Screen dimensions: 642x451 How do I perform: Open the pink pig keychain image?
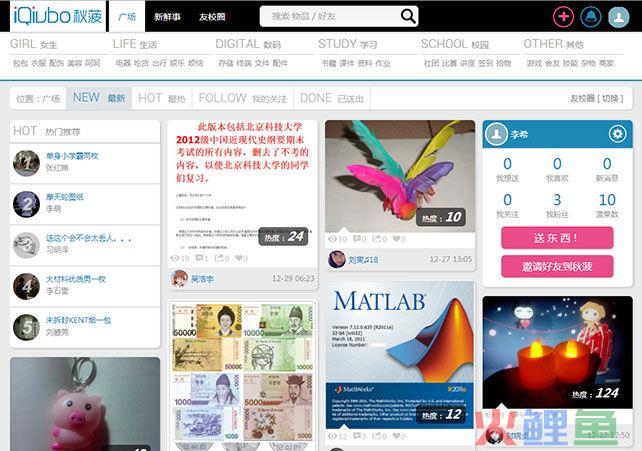pos(85,404)
